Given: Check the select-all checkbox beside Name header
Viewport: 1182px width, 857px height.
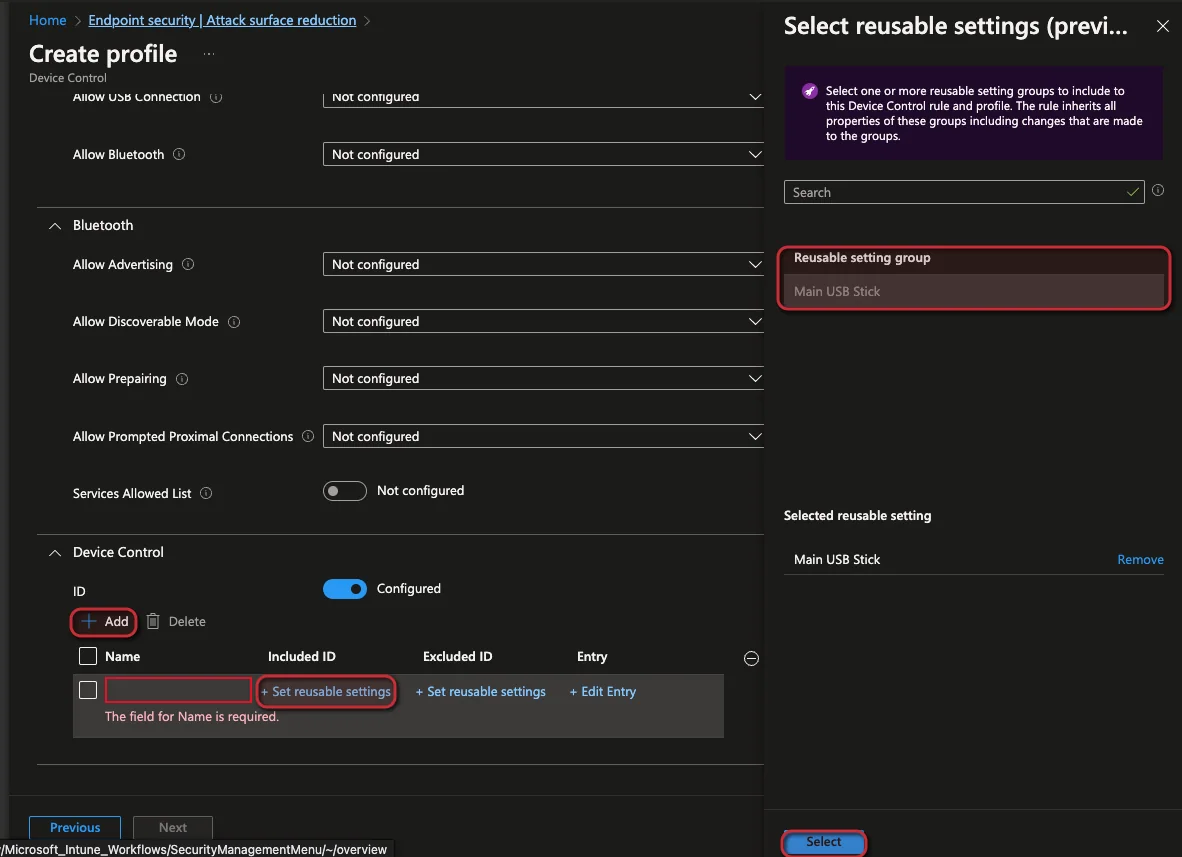Looking at the screenshot, I should [x=88, y=657].
